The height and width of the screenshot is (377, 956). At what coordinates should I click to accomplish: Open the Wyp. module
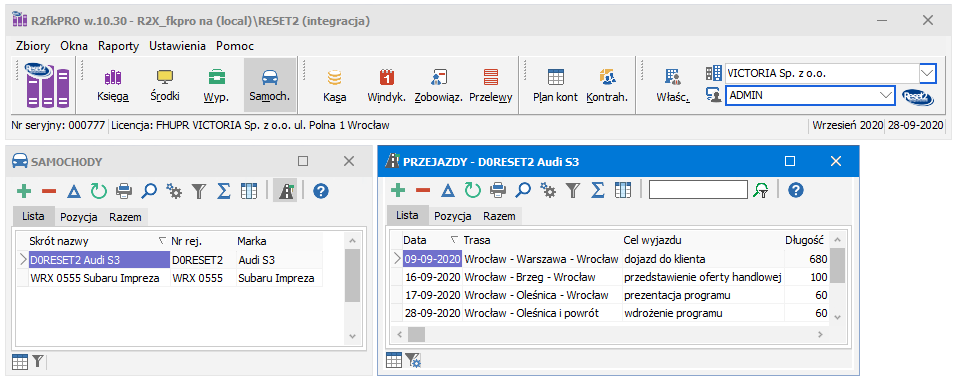(216, 85)
